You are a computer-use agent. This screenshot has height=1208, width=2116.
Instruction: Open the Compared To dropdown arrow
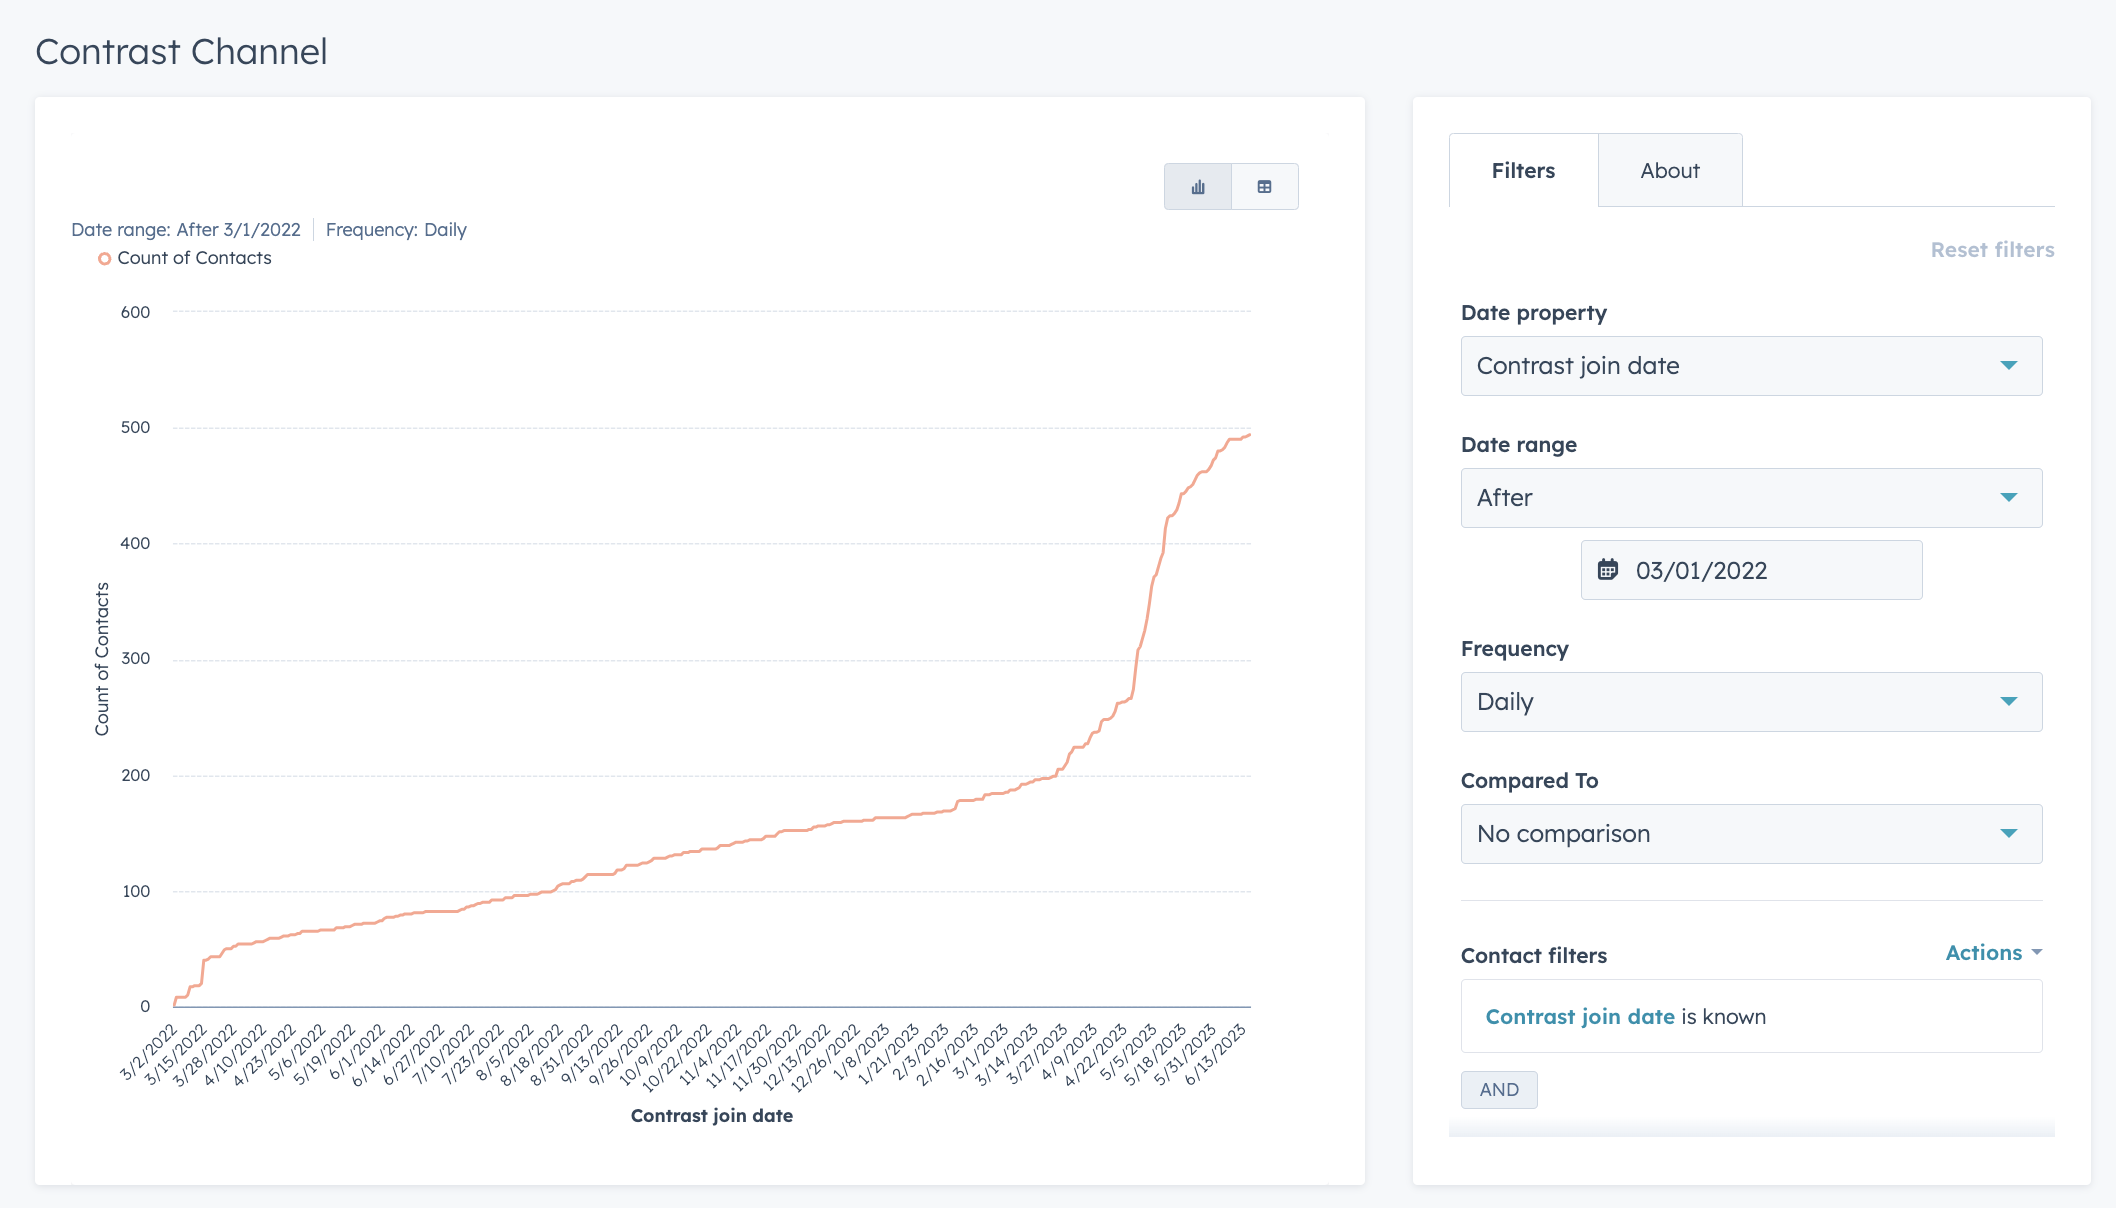click(x=2010, y=833)
